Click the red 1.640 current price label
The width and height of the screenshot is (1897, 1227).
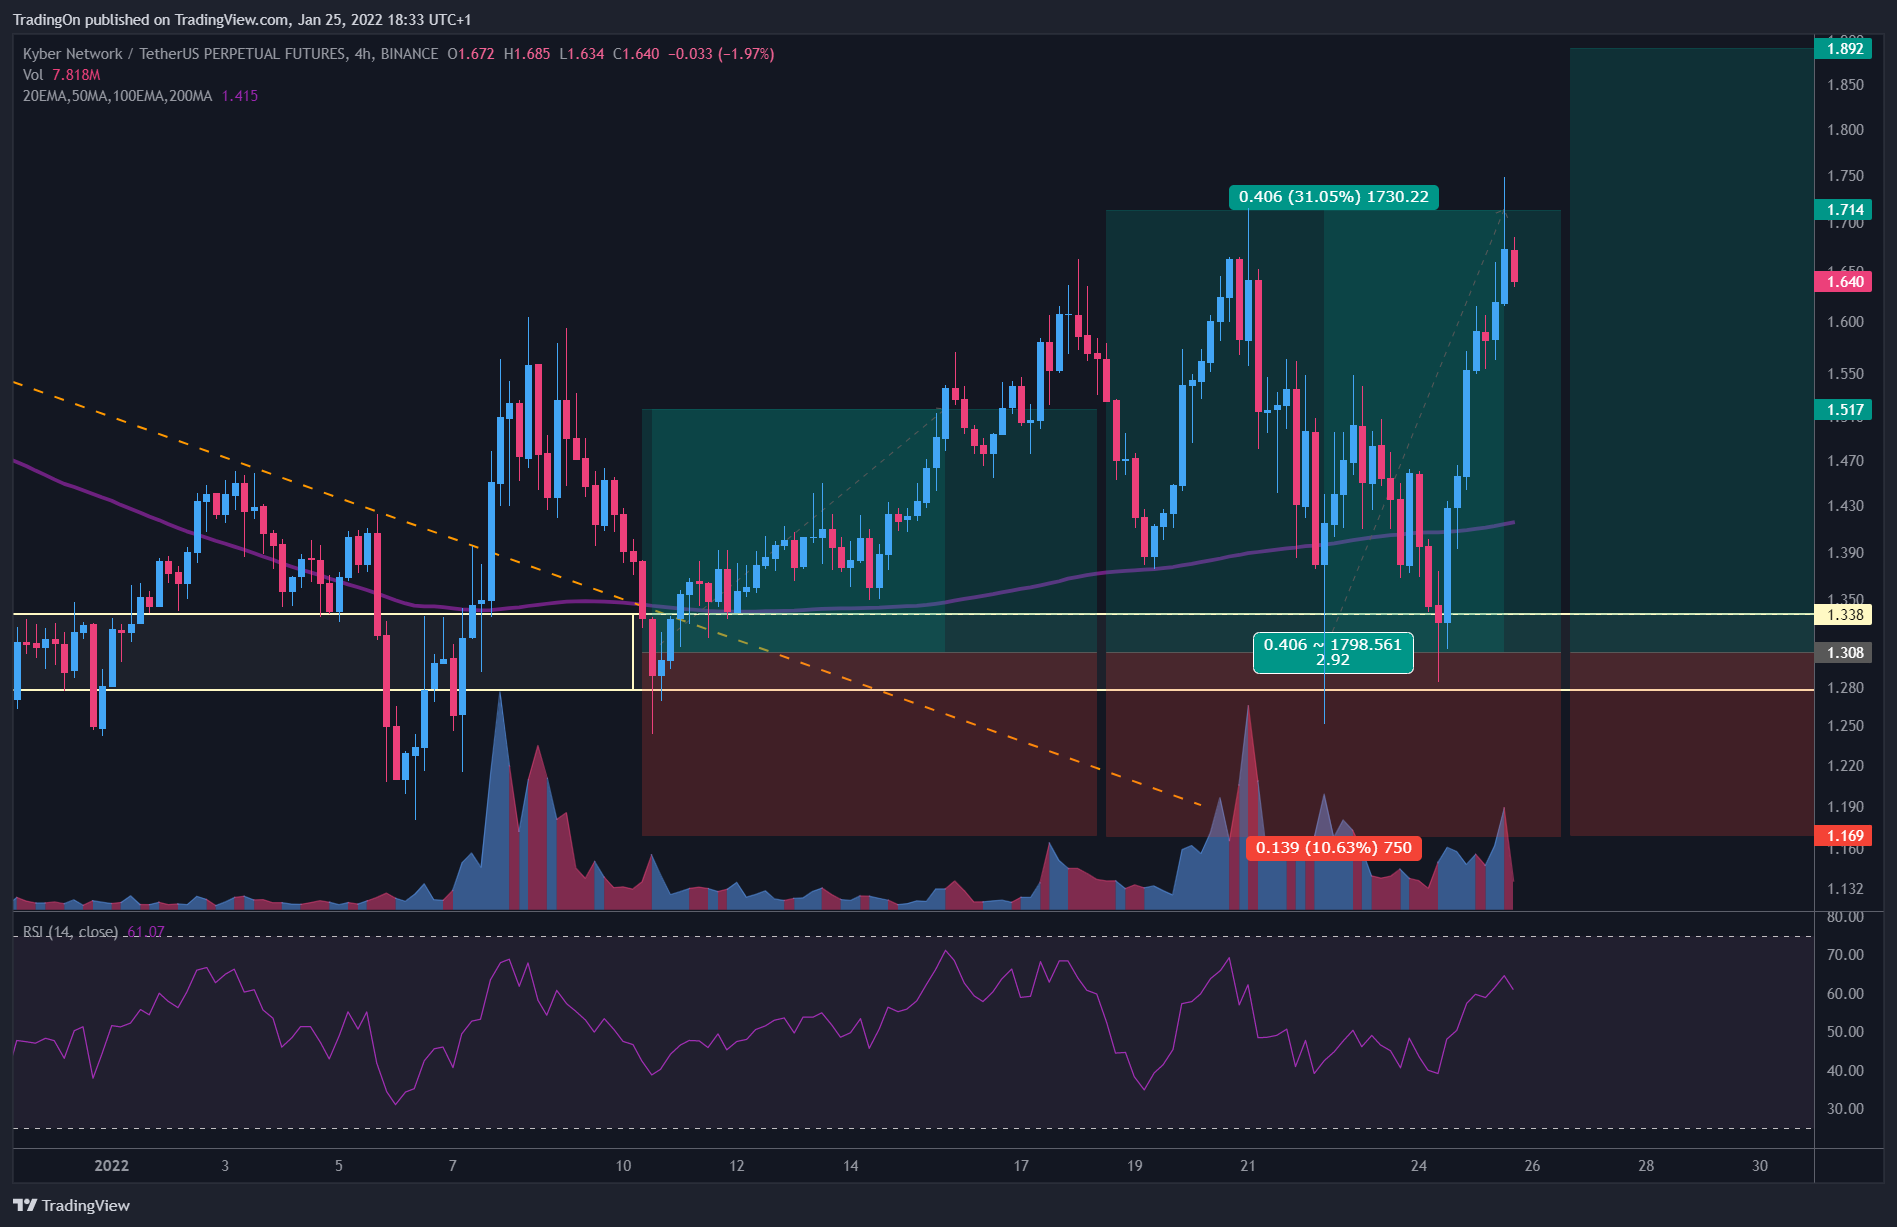(1844, 282)
